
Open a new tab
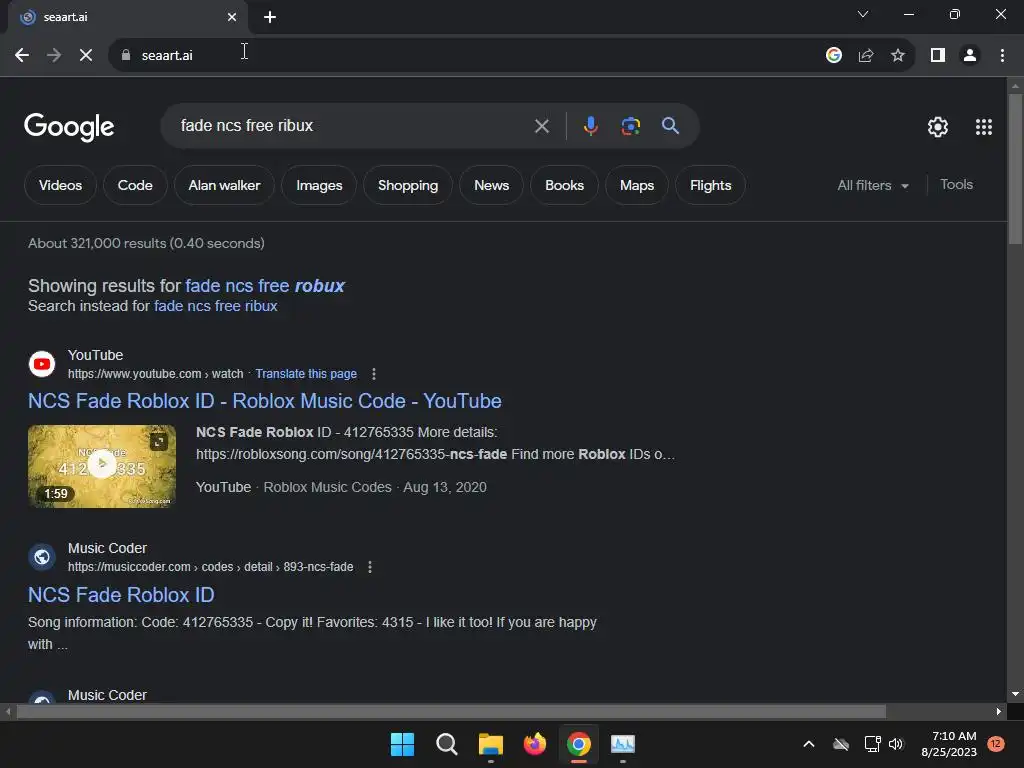270,17
